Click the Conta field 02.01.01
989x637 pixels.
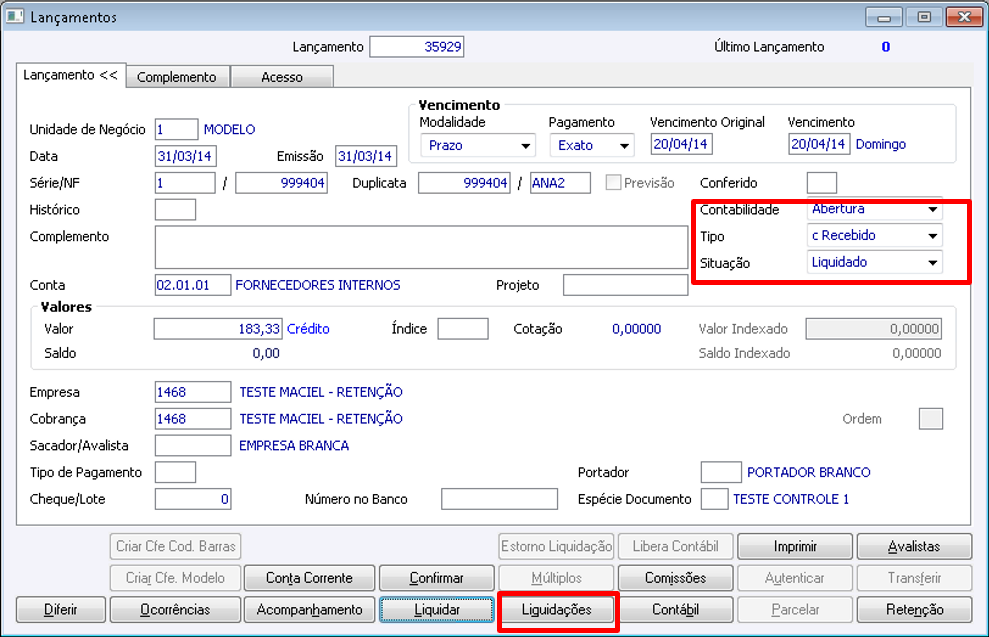[x=193, y=285]
